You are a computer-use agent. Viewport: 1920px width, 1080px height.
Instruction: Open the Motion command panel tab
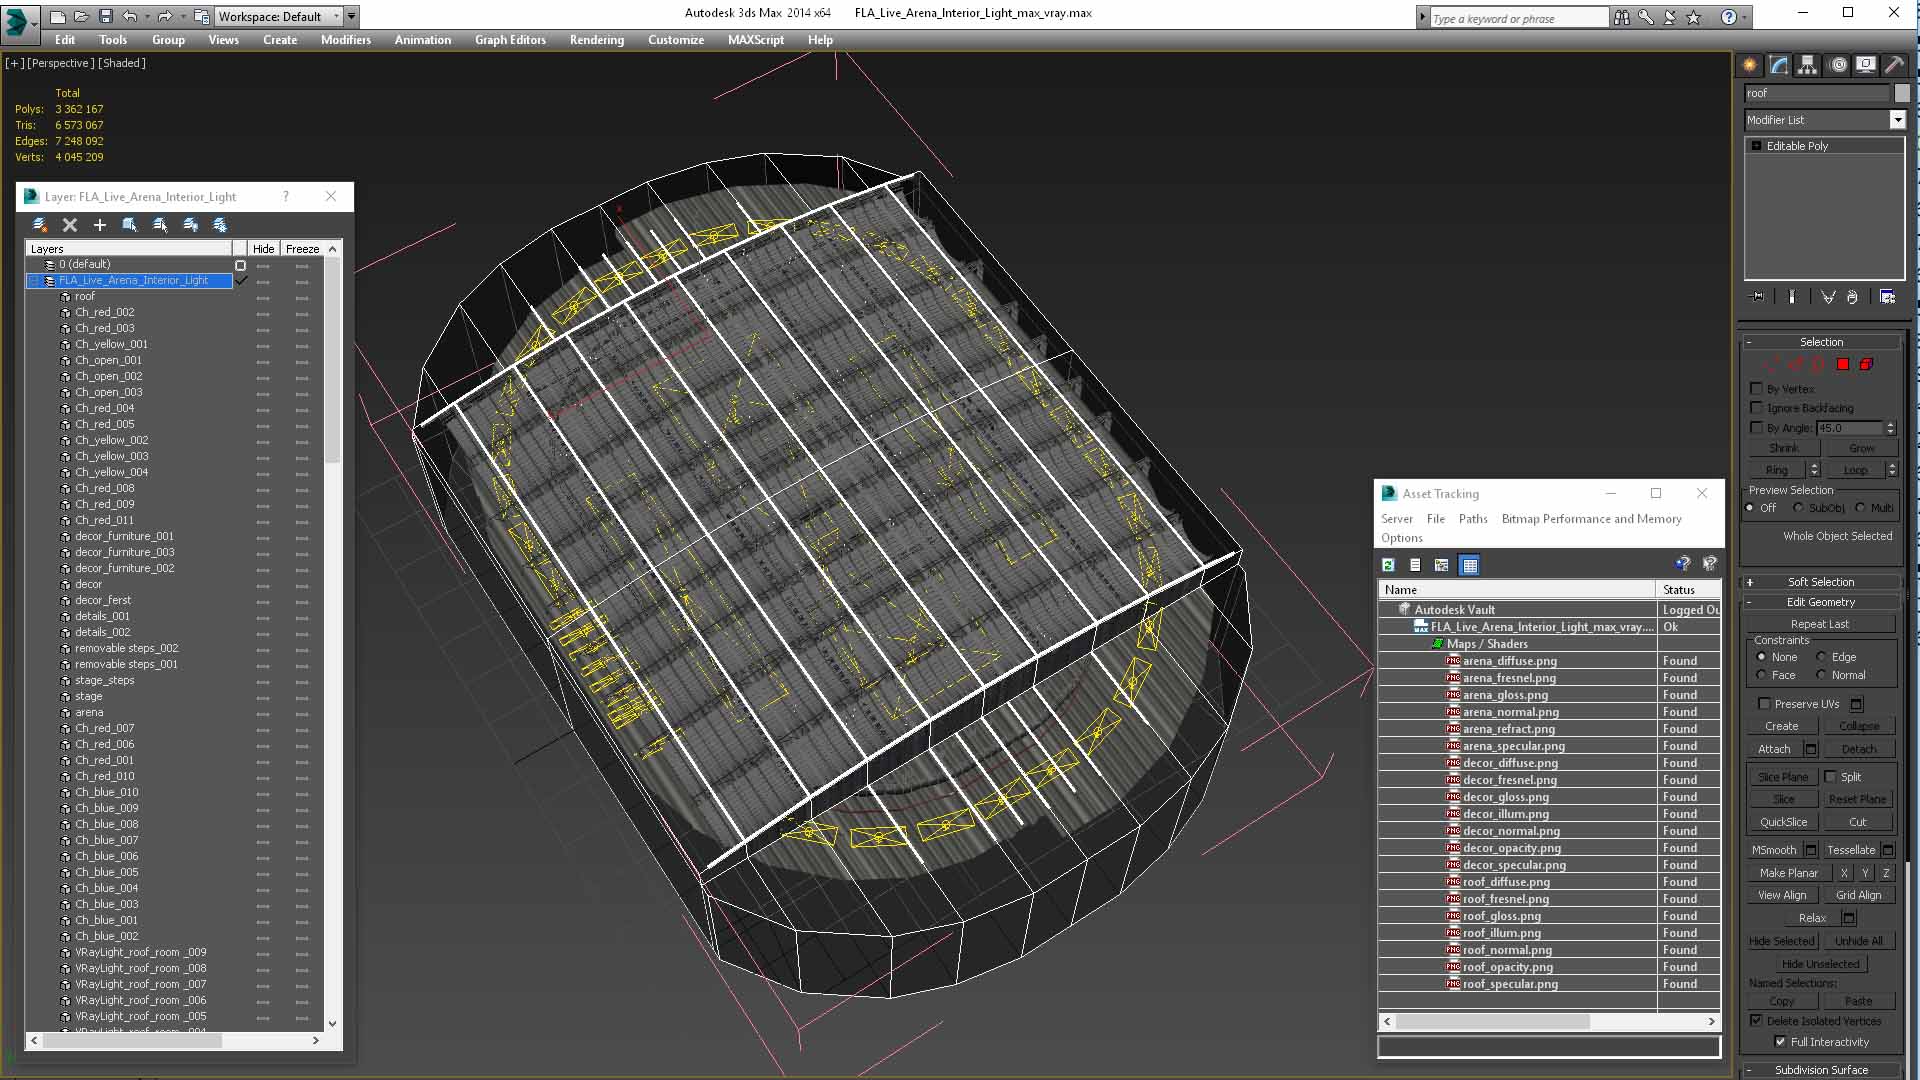coord(1838,64)
